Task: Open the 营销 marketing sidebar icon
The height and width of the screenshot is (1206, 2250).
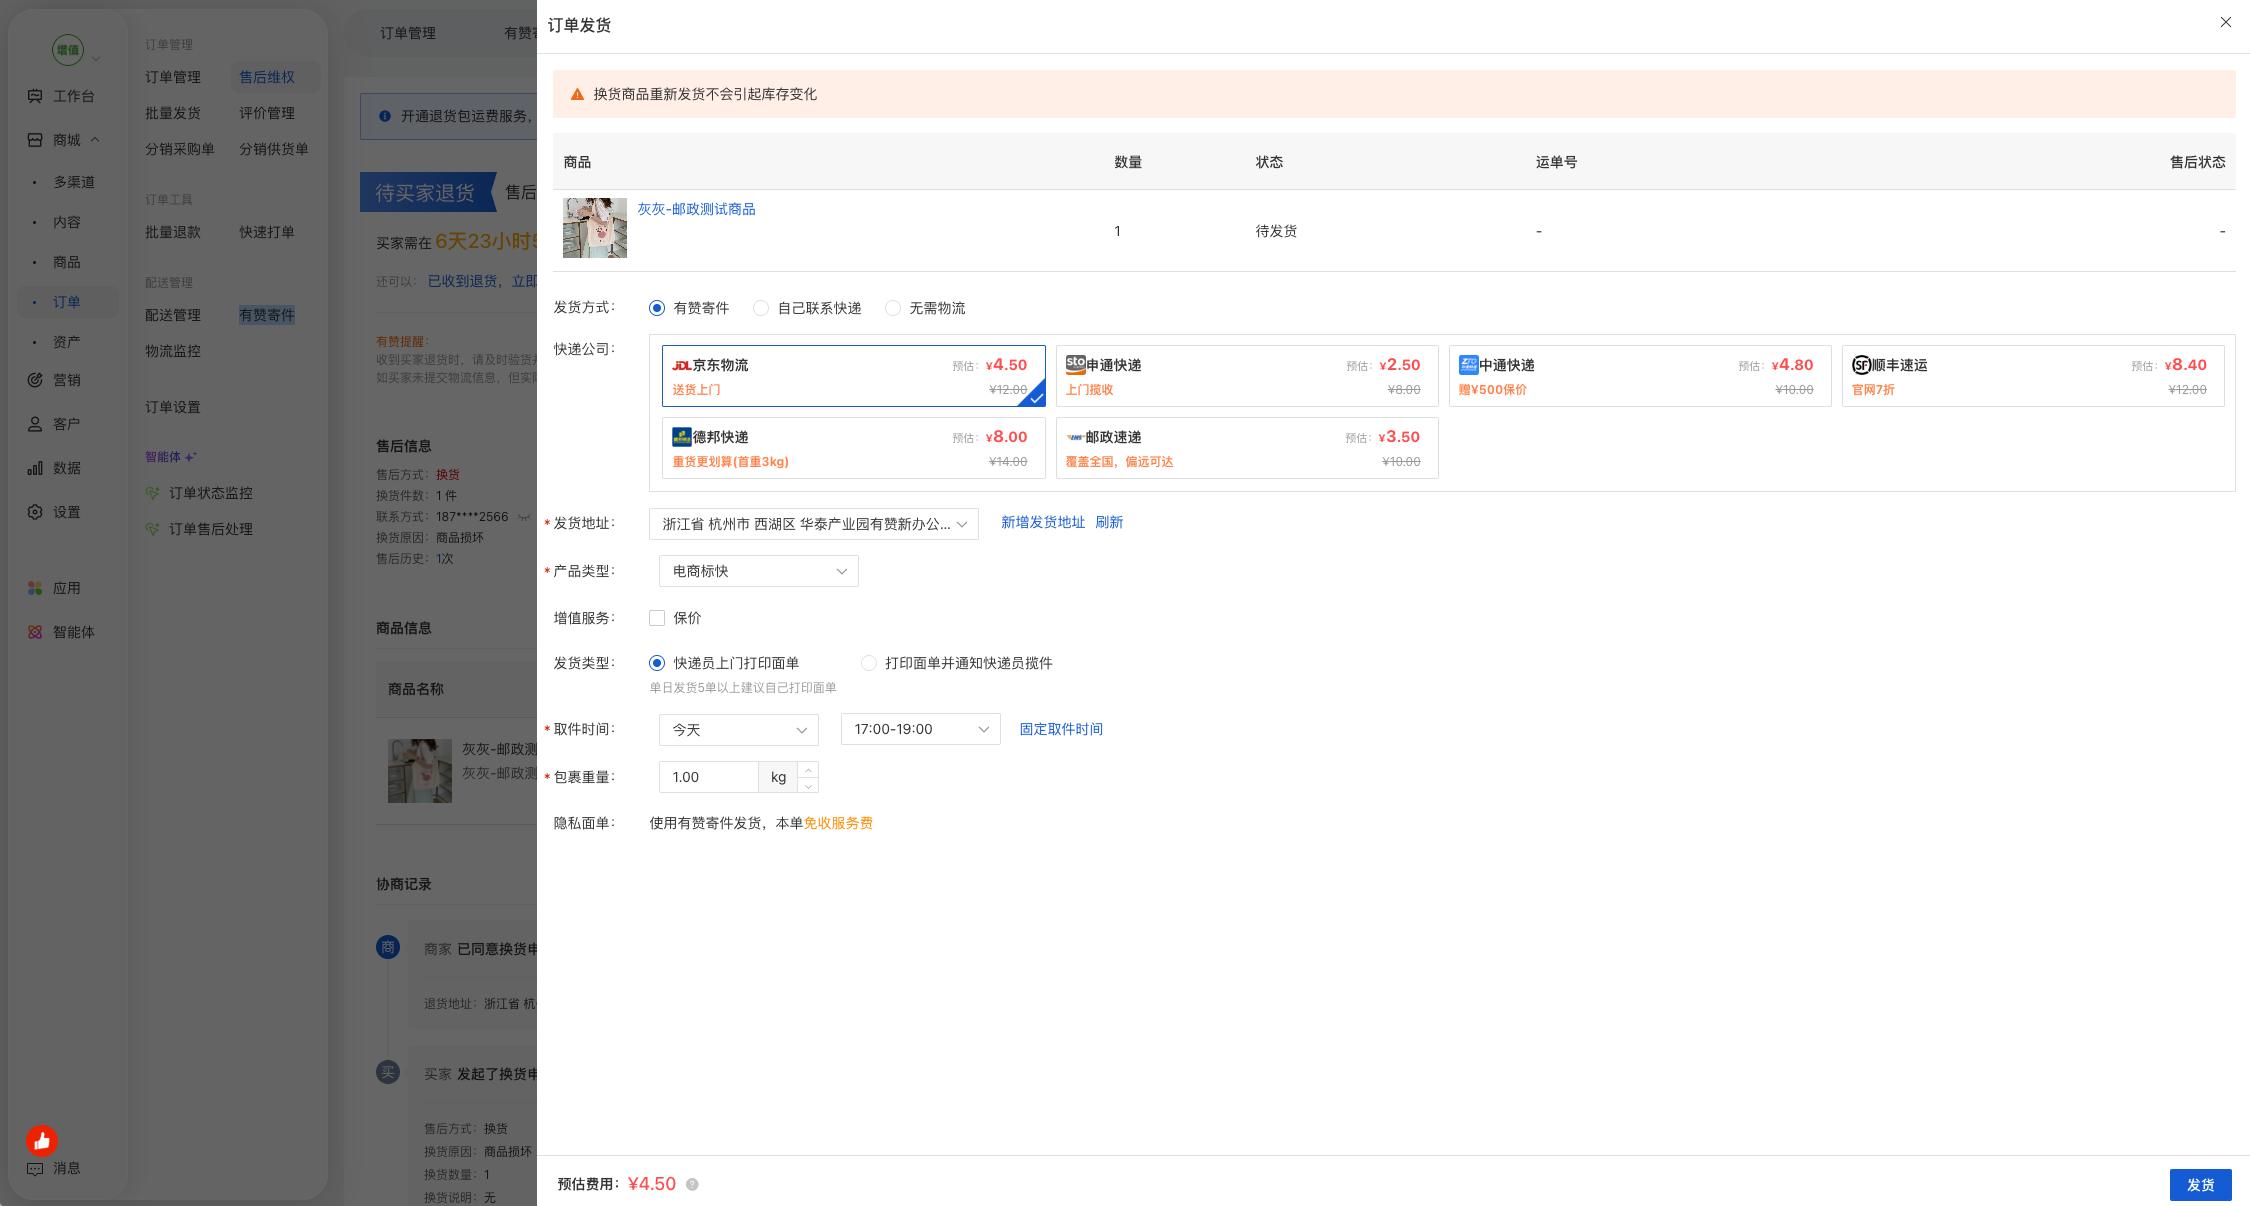Action: pyautogui.click(x=35, y=380)
